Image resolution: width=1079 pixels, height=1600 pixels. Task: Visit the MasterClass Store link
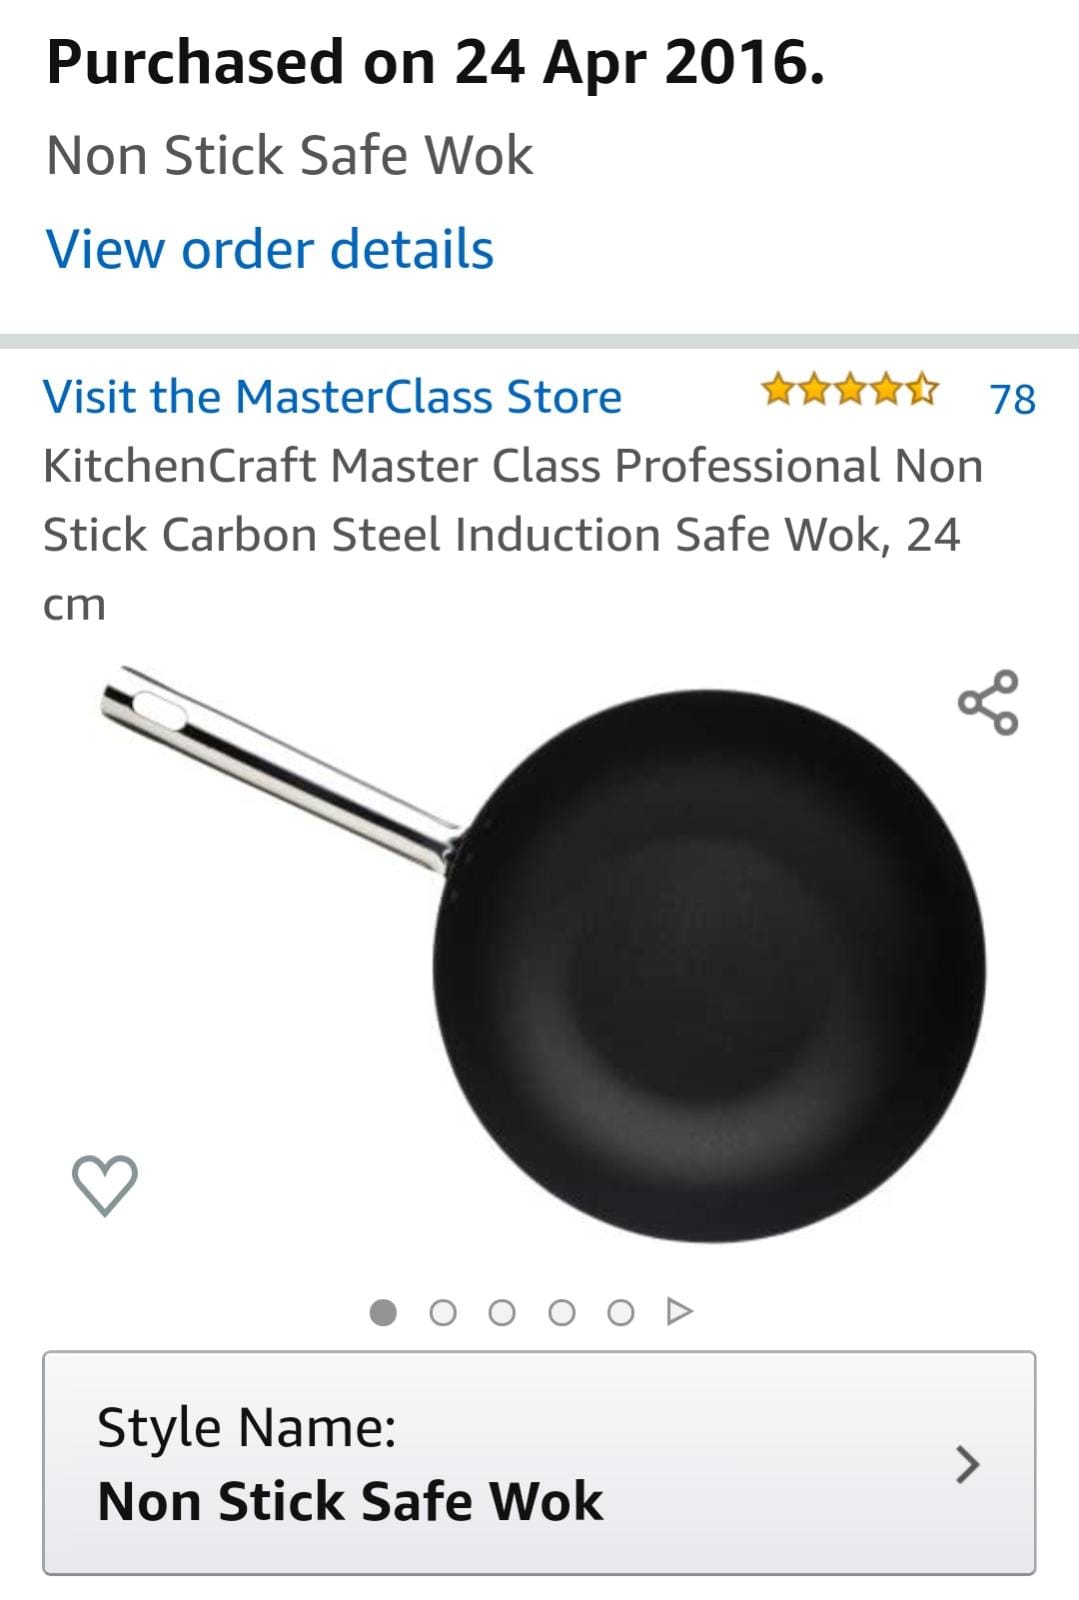tap(333, 397)
